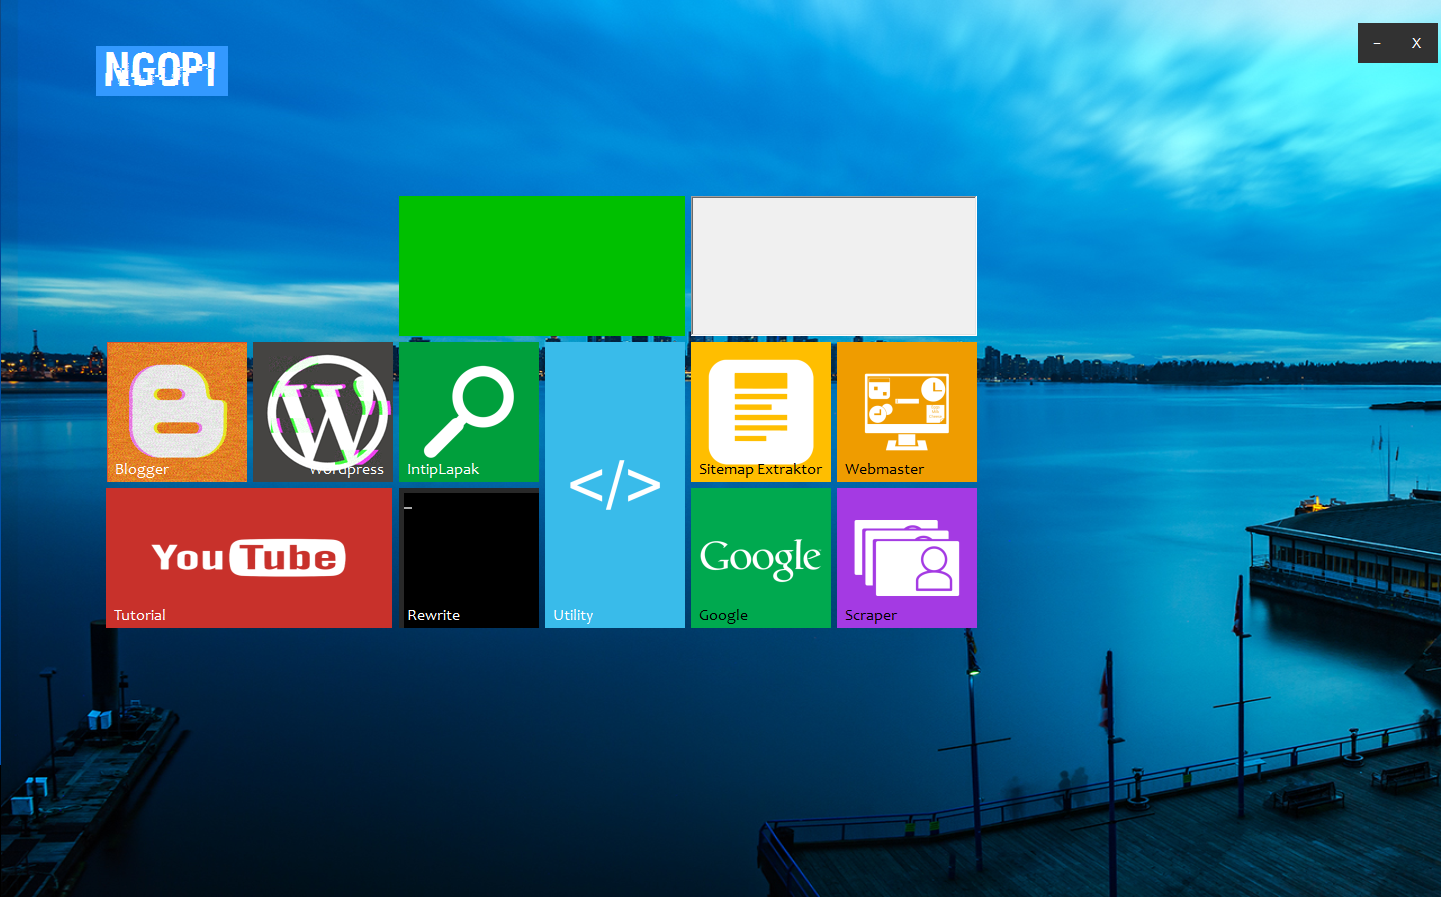Viewport: 1441px width, 897px height.
Task: Click the "Utility" text label
Action: (x=573, y=615)
